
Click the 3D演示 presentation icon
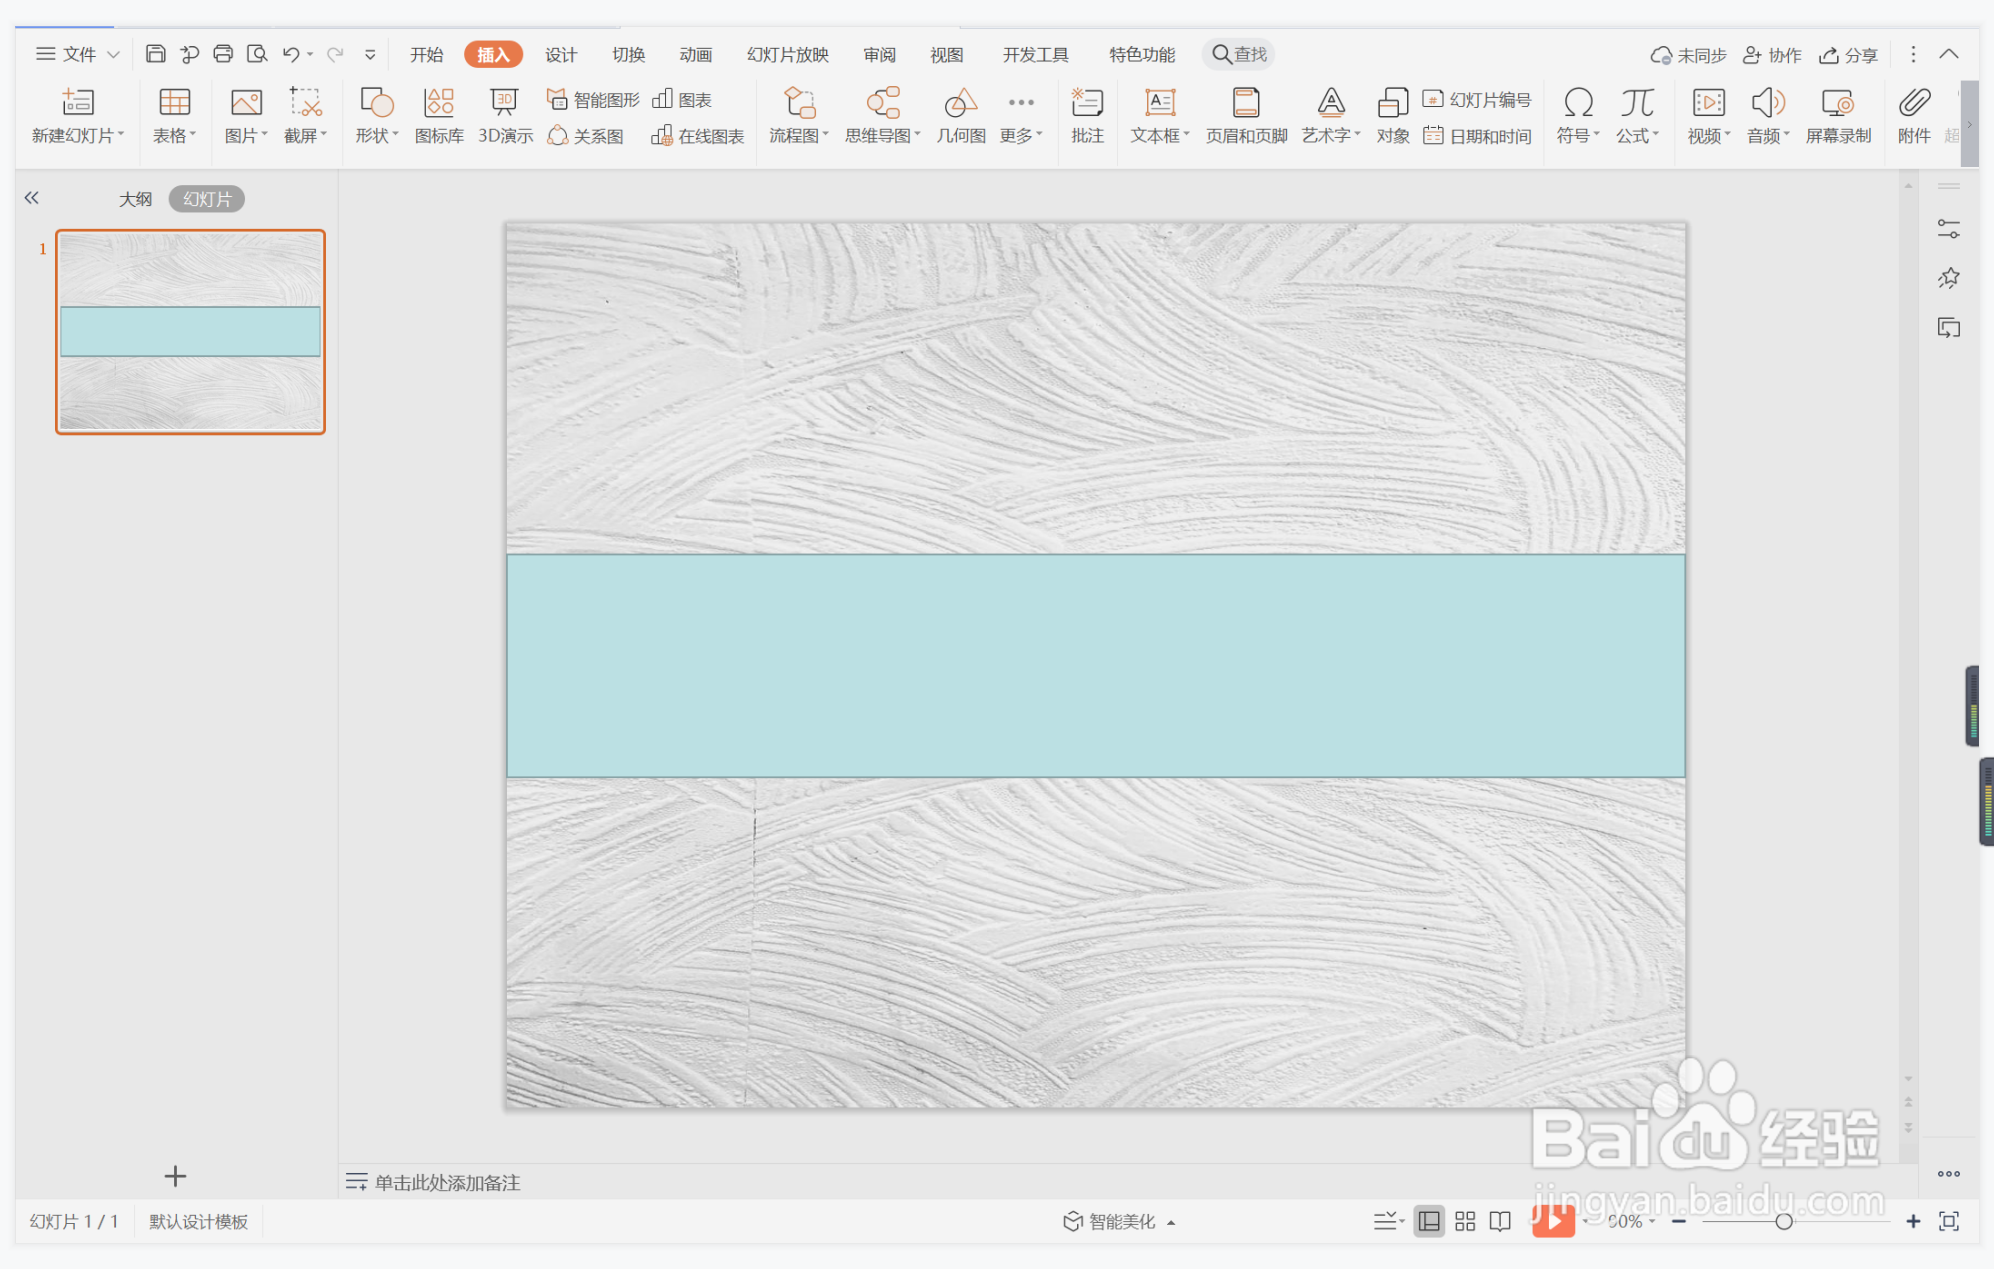point(505,116)
